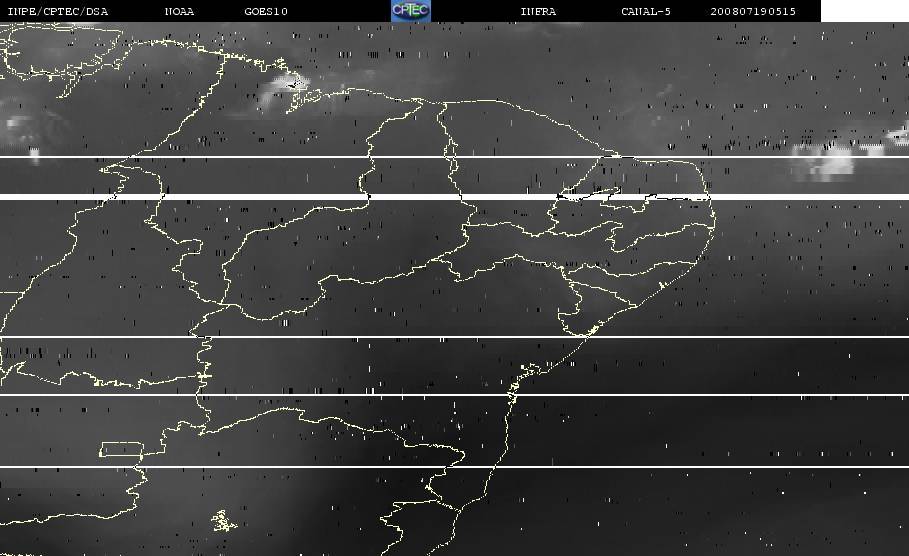Click the INFRA channel type label
This screenshot has height=556, width=909.
tap(538, 12)
